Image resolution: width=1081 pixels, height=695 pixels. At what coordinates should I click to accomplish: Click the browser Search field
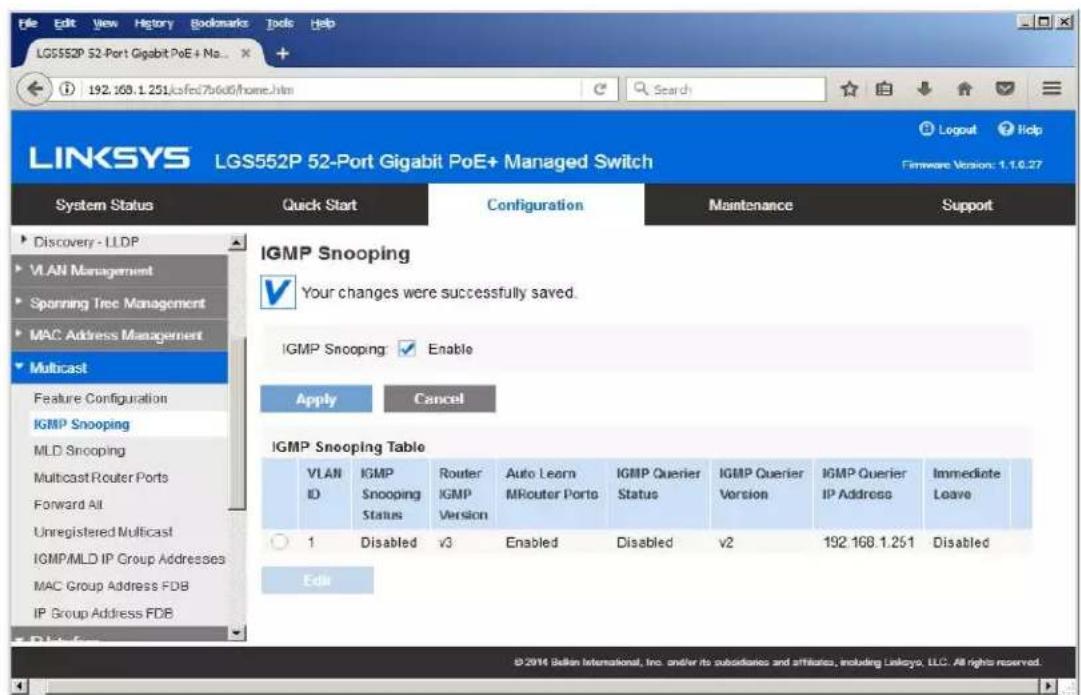point(725,90)
